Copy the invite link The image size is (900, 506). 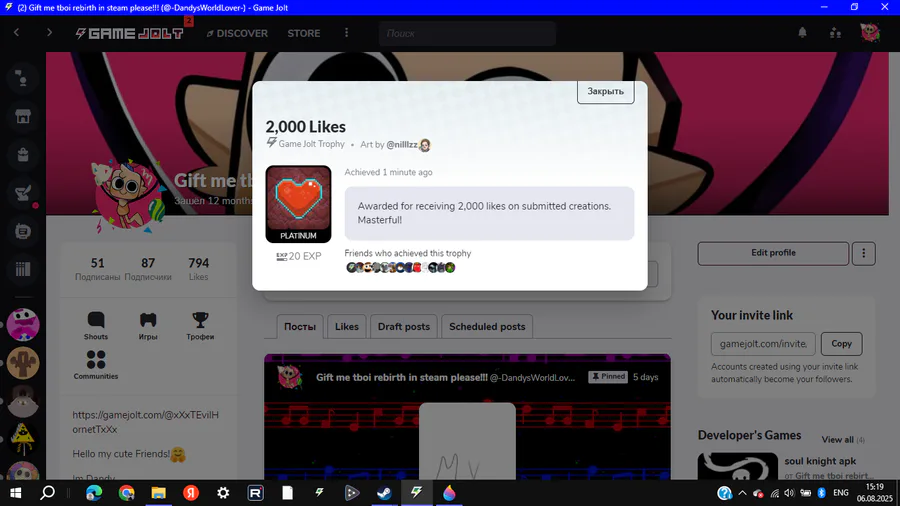click(x=841, y=344)
